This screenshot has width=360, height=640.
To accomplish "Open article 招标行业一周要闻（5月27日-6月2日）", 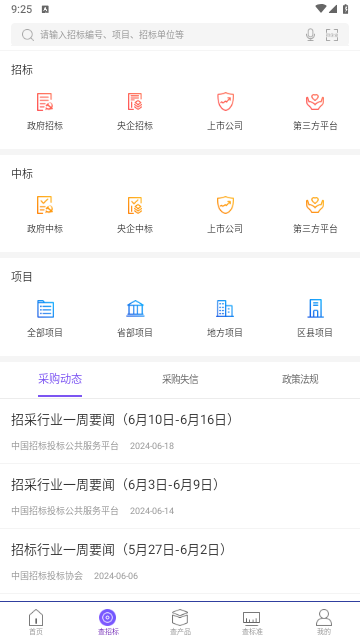I will pyautogui.click(x=180, y=562).
